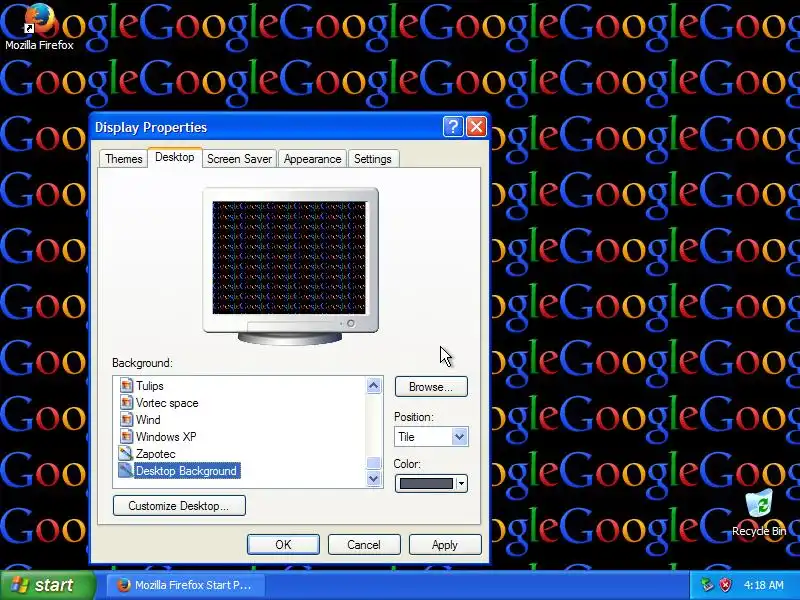Click the black color swatch
Viewport: 800px width, 600px height.
coord(426,483)
